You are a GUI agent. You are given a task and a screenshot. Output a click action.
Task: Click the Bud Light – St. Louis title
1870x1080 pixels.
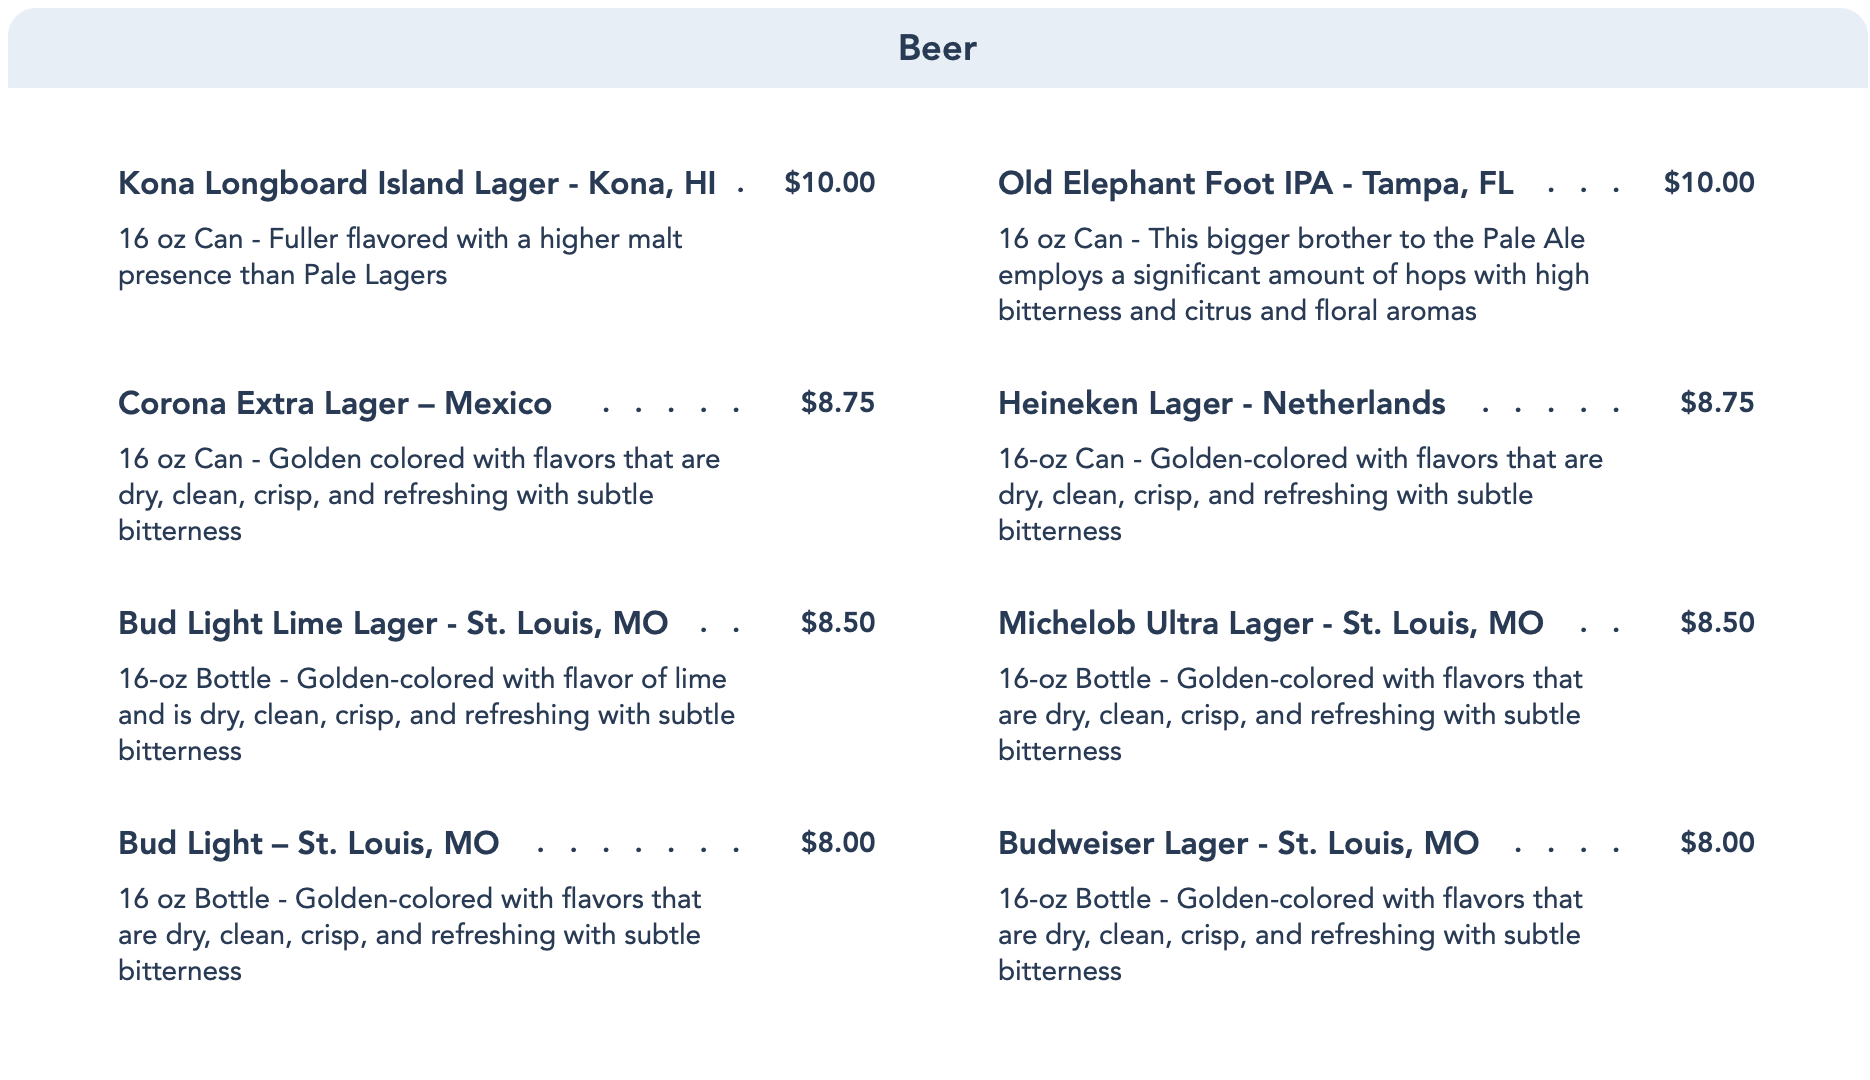tap(308, 844)
